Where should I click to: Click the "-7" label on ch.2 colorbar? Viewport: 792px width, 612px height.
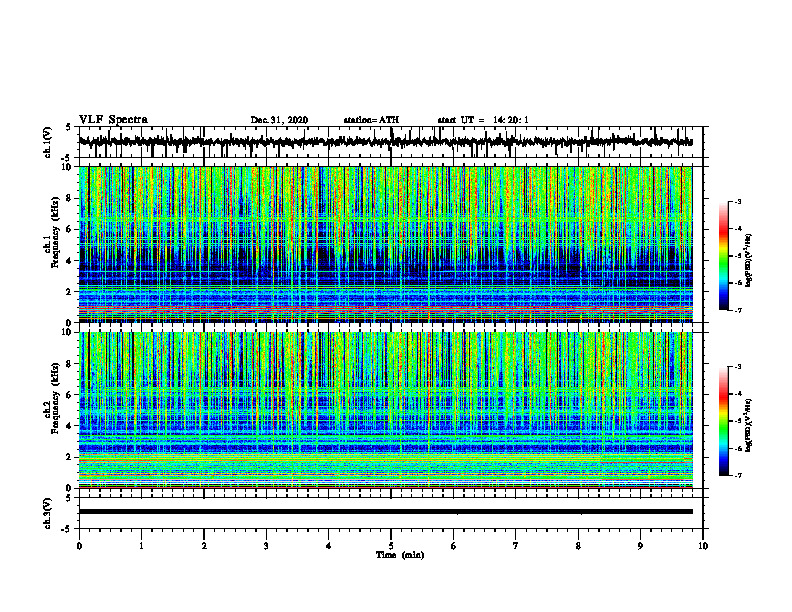(x=738, y=475)
